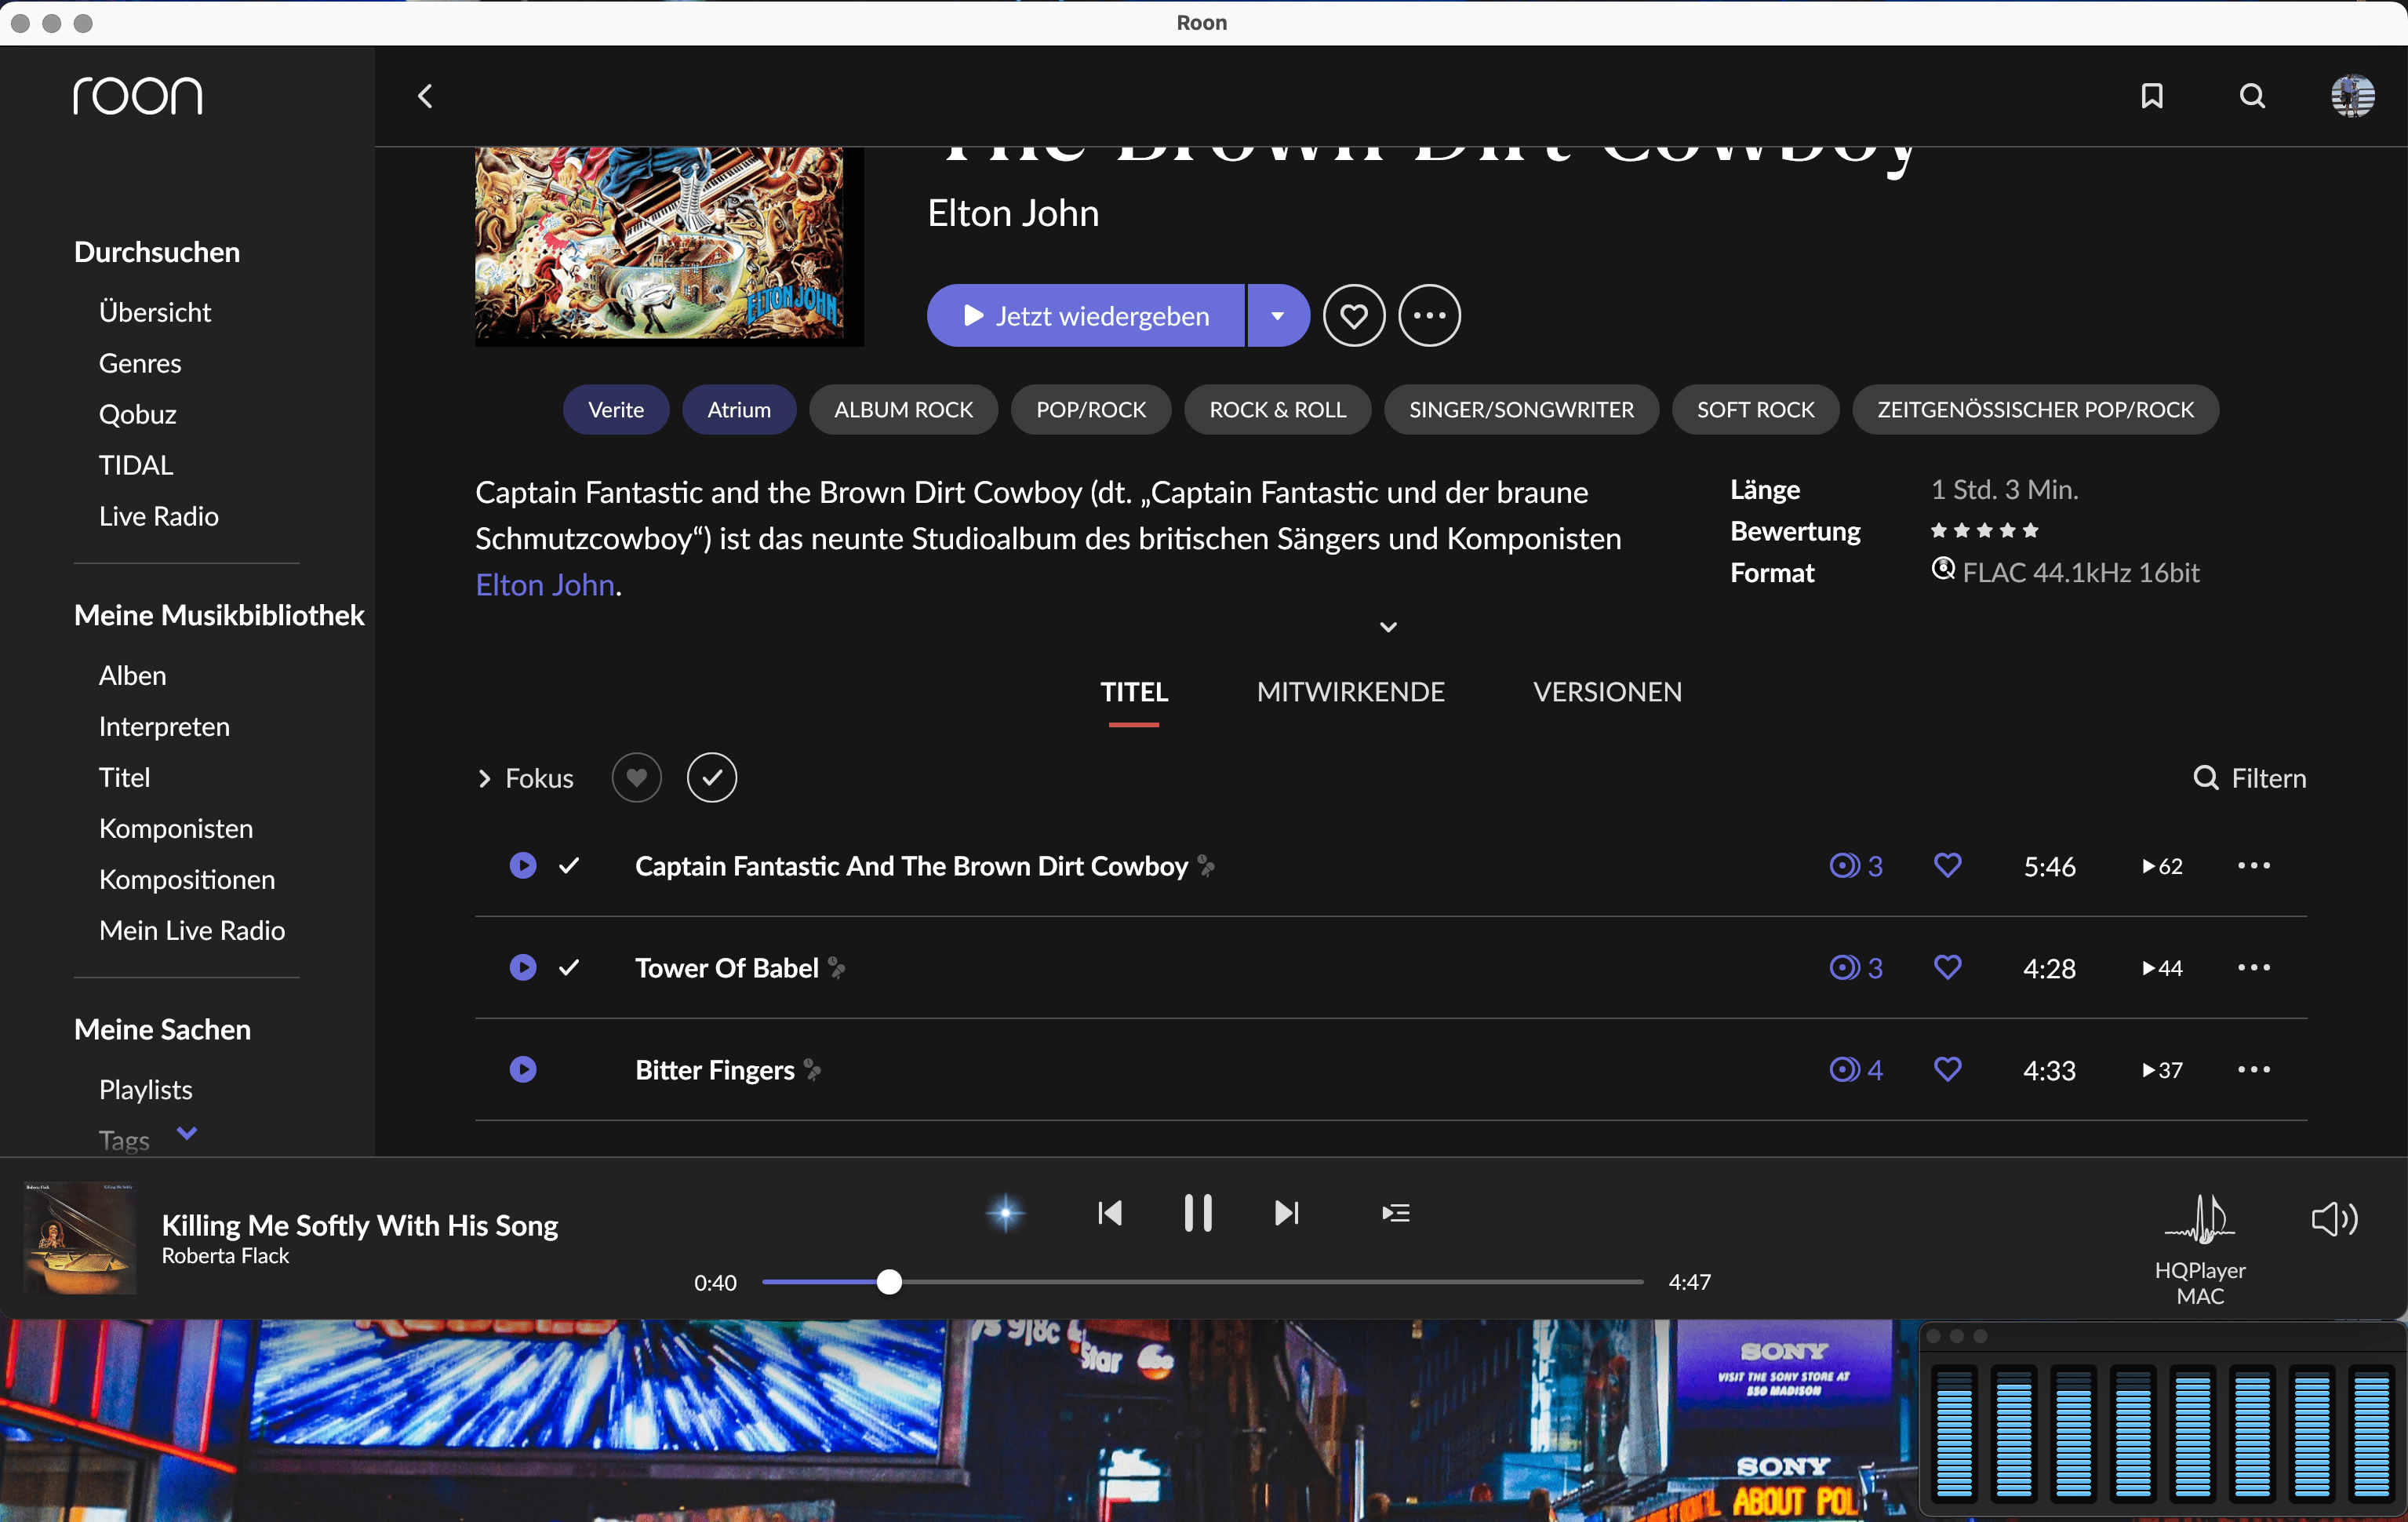
Task: Open artist Elton John under album title
Action: tap(1013, 213)
